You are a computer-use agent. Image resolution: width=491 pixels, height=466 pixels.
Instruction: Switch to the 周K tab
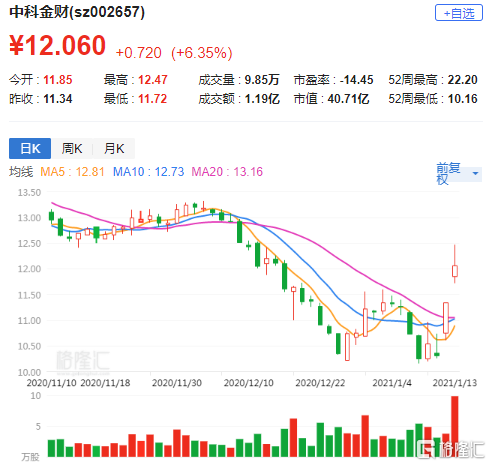pyautogui.click(x=72, y=148)
